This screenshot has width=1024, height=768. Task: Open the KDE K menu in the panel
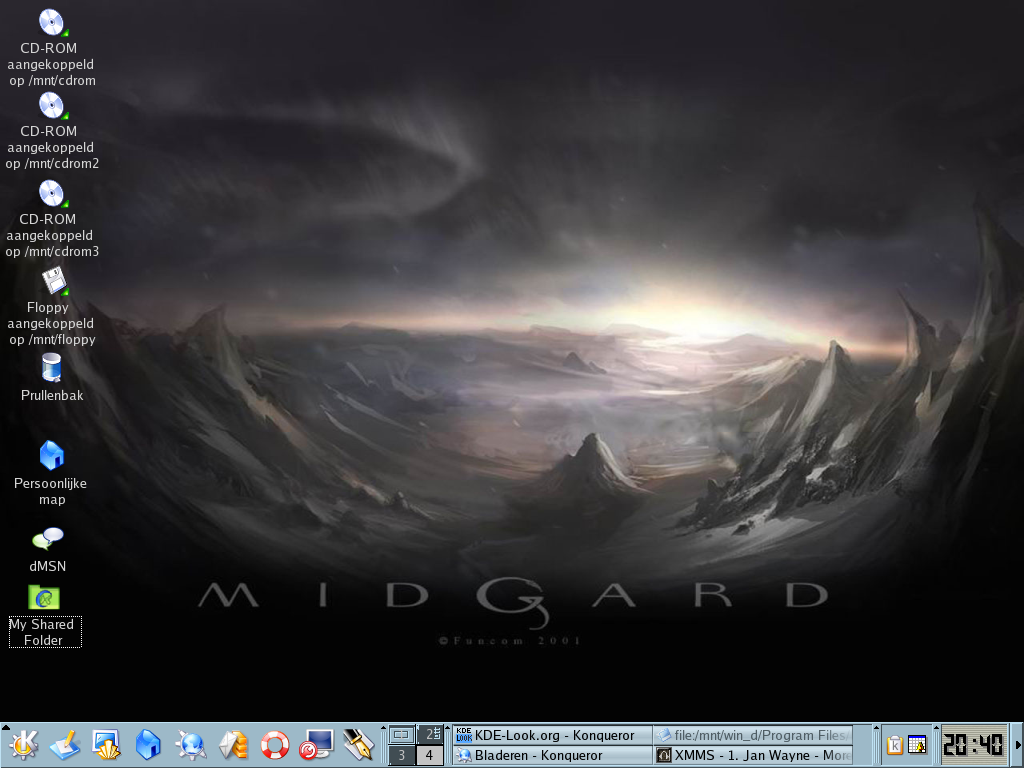pyautogui.click(x=24, y=745)
